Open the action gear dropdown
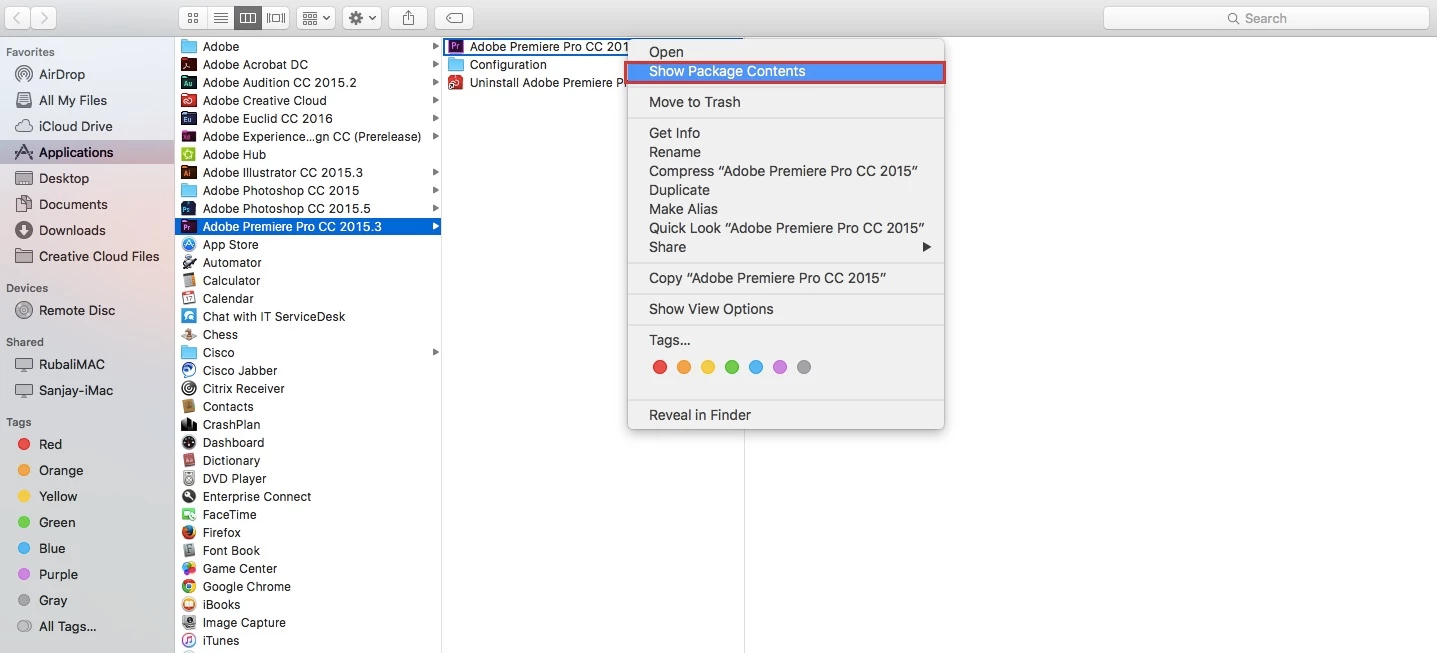Image resolution: width=1437 pixels, height=653 pixels. click(x=361, y=18)
